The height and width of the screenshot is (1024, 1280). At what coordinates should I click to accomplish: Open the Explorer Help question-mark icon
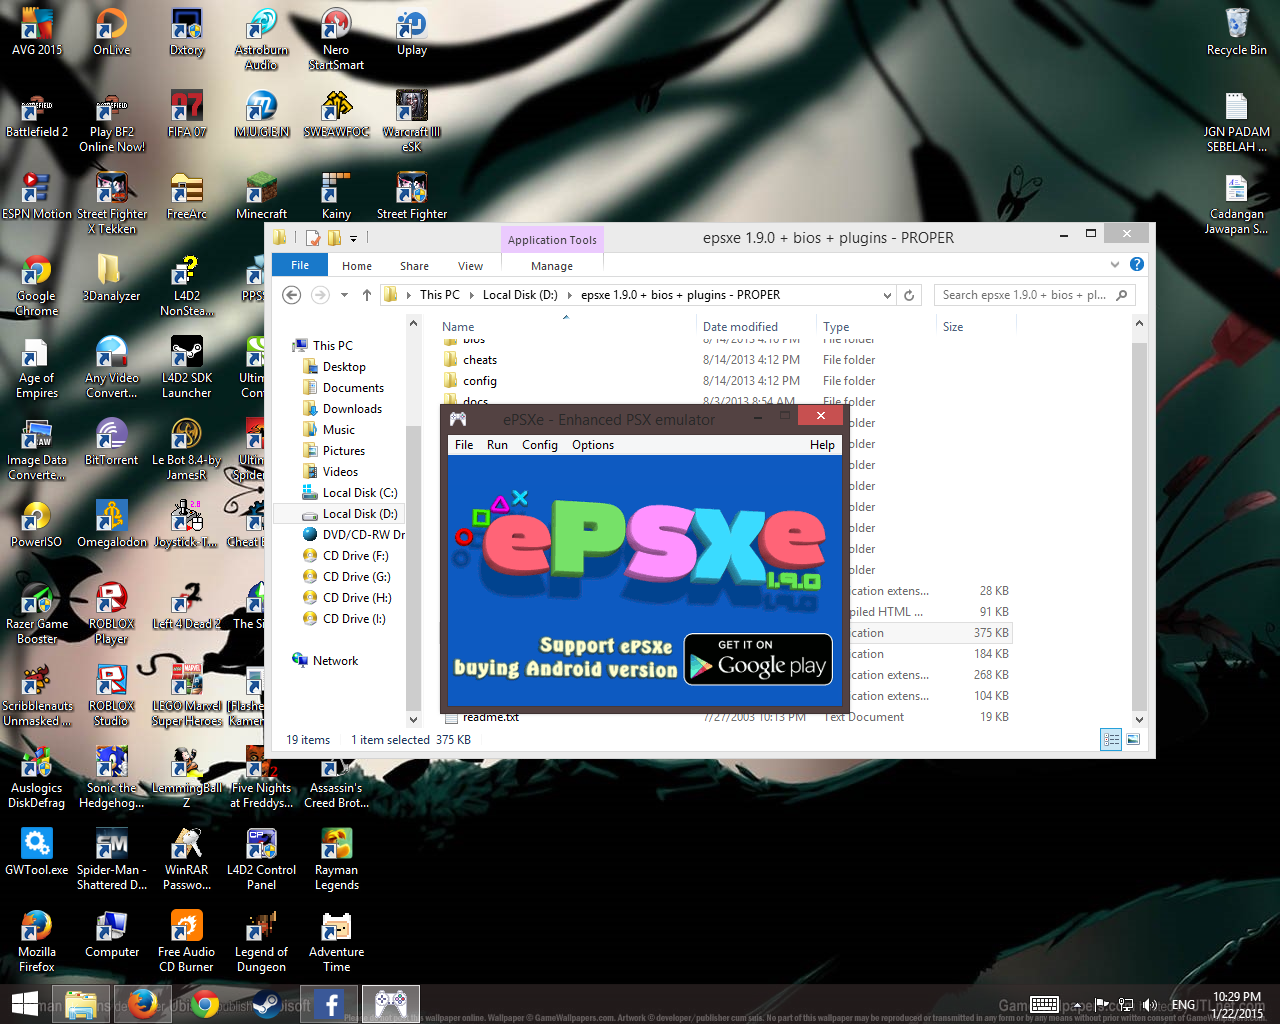click(1137, 265)
